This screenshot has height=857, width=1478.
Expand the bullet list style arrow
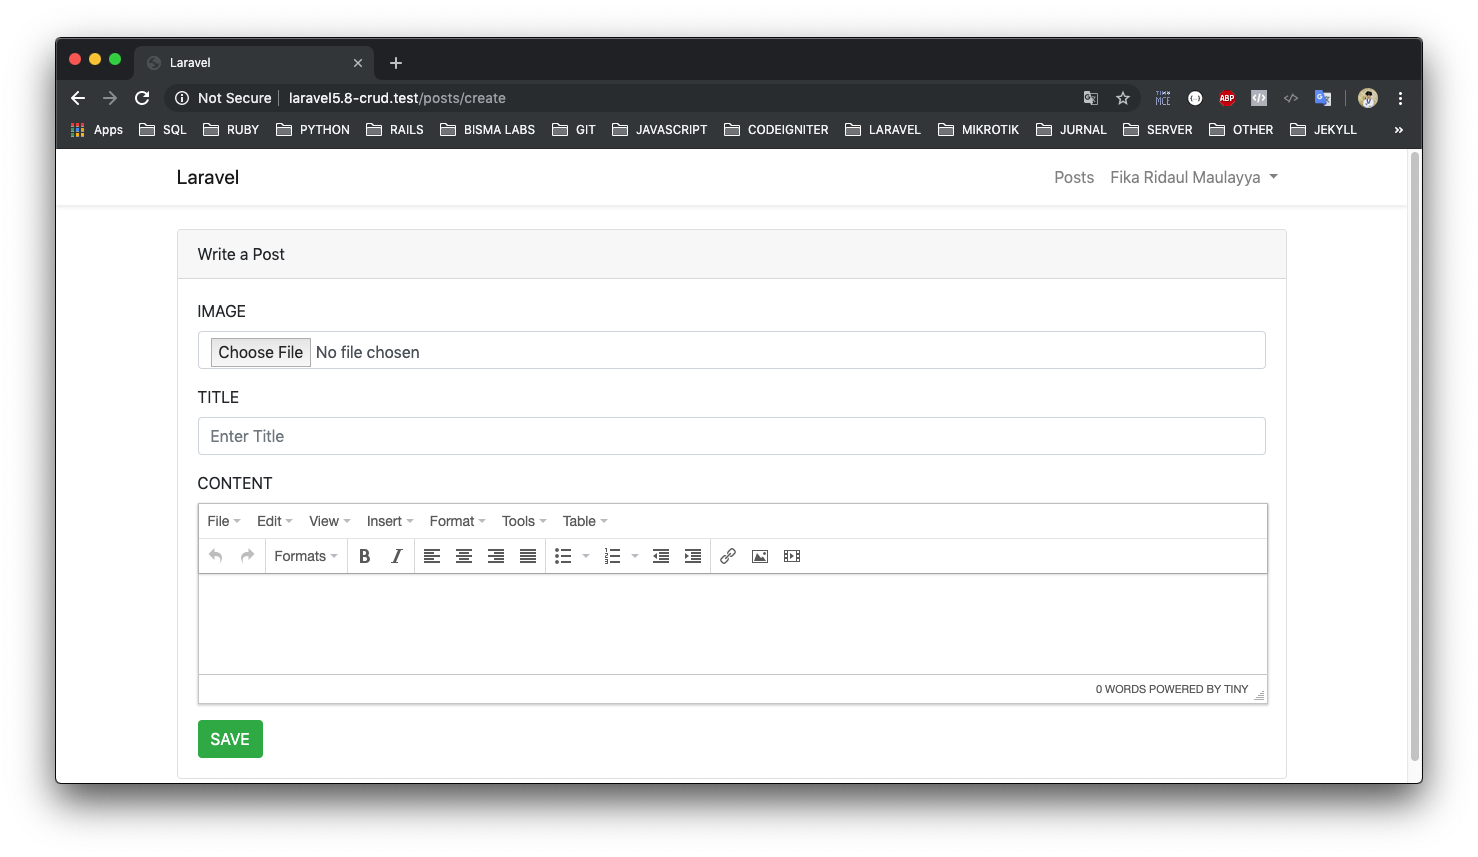pos(586,556)
